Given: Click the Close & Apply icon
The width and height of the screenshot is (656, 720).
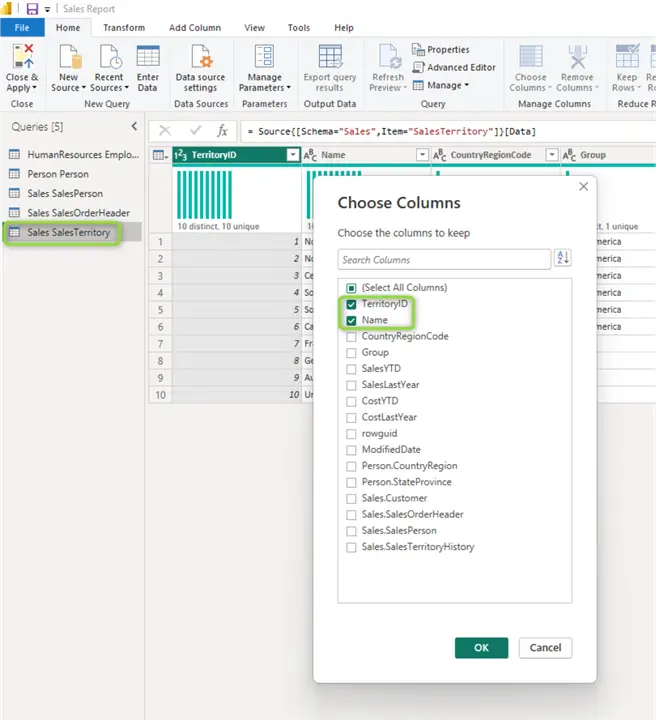Looking at the screenshot, I should pos(23,56).
